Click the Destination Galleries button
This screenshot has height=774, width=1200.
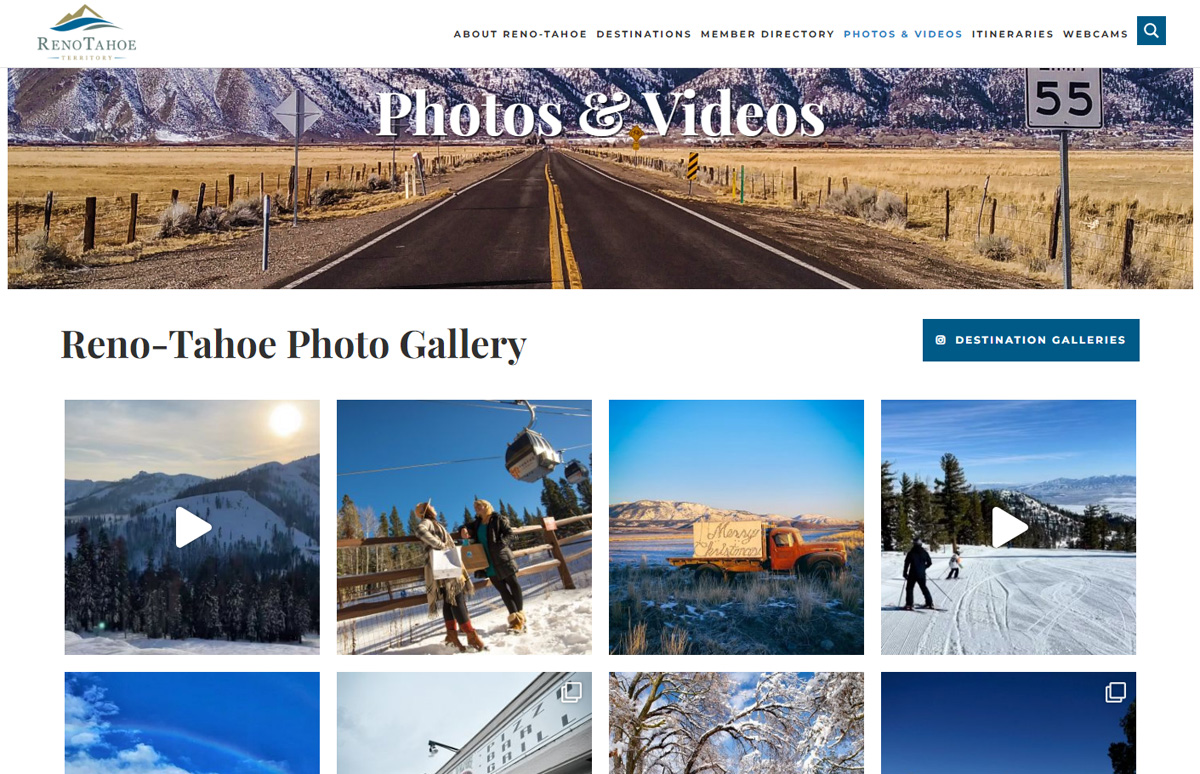pos(1031,340)
